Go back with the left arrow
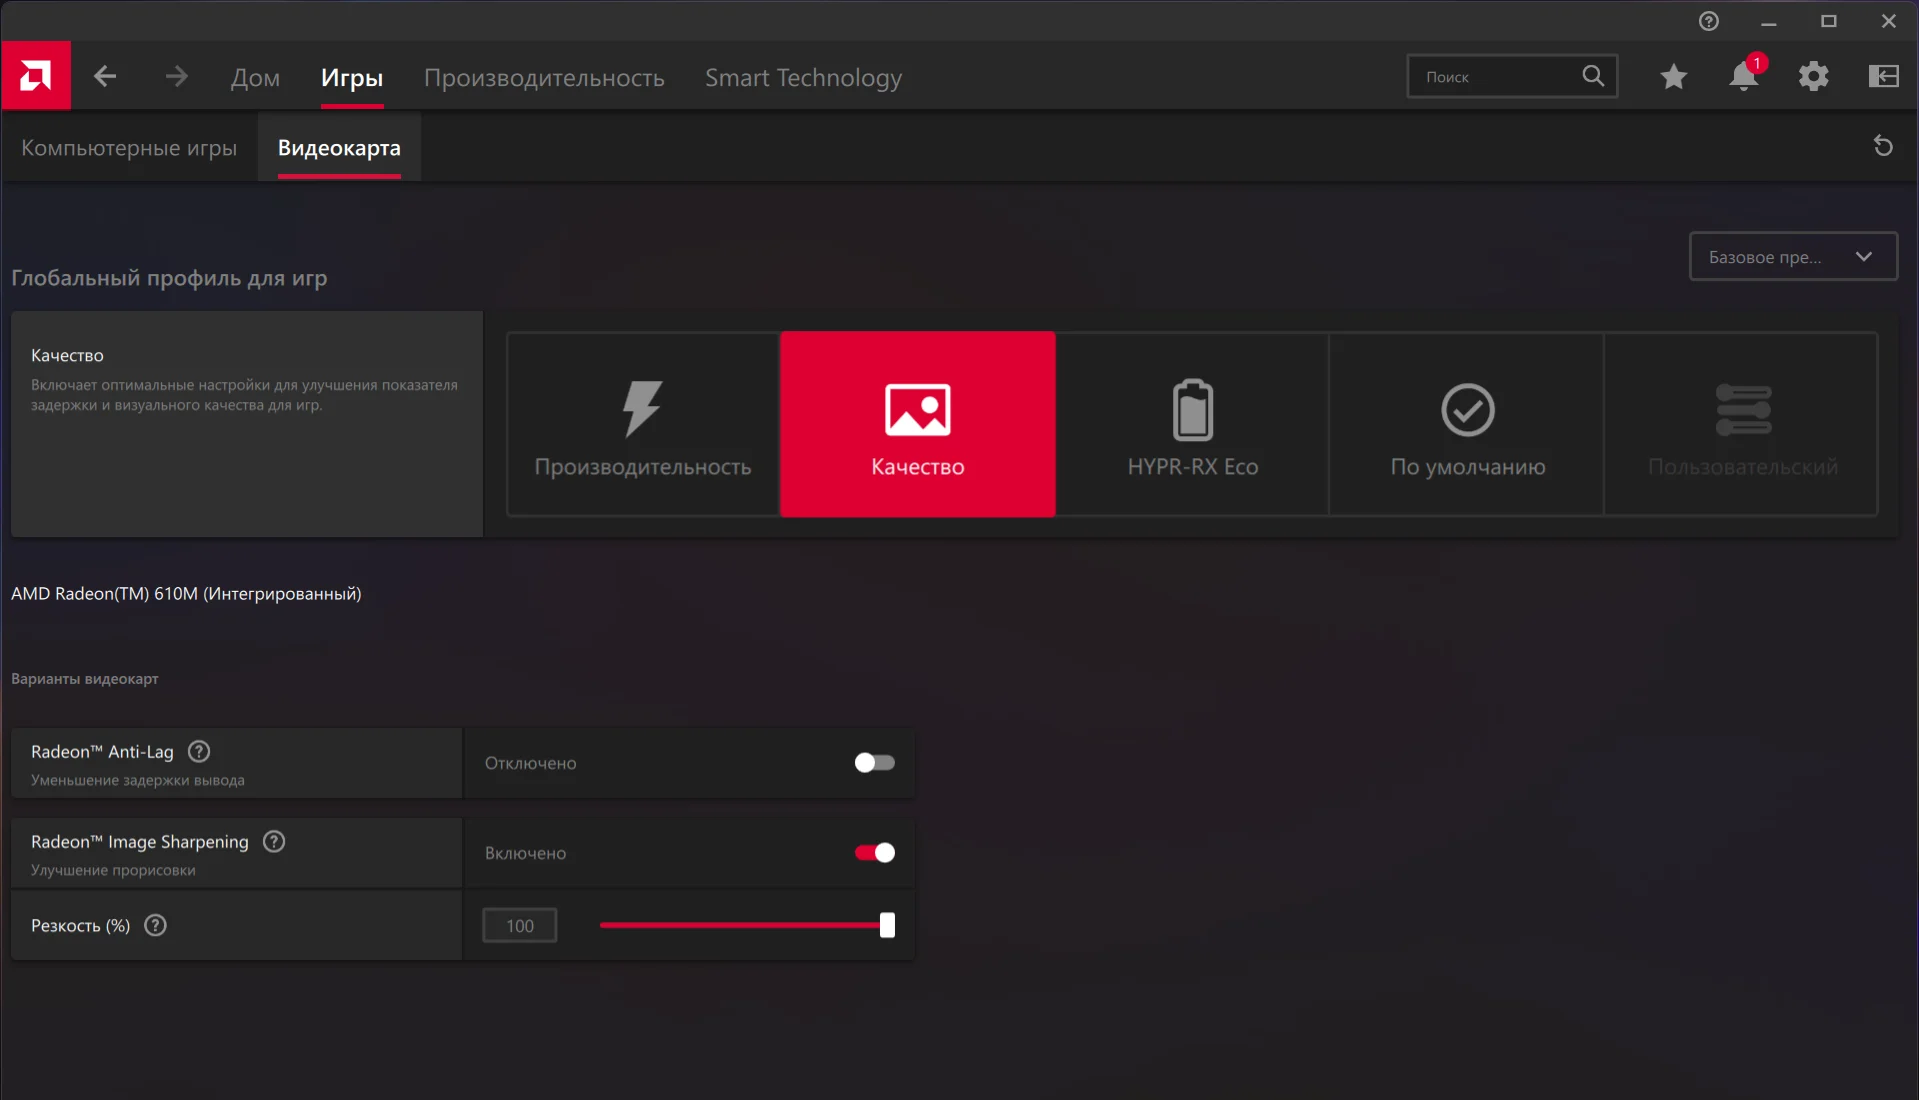Image resolution: width=1919 pixels, height=1100 pixels. (x=105, y=77)
